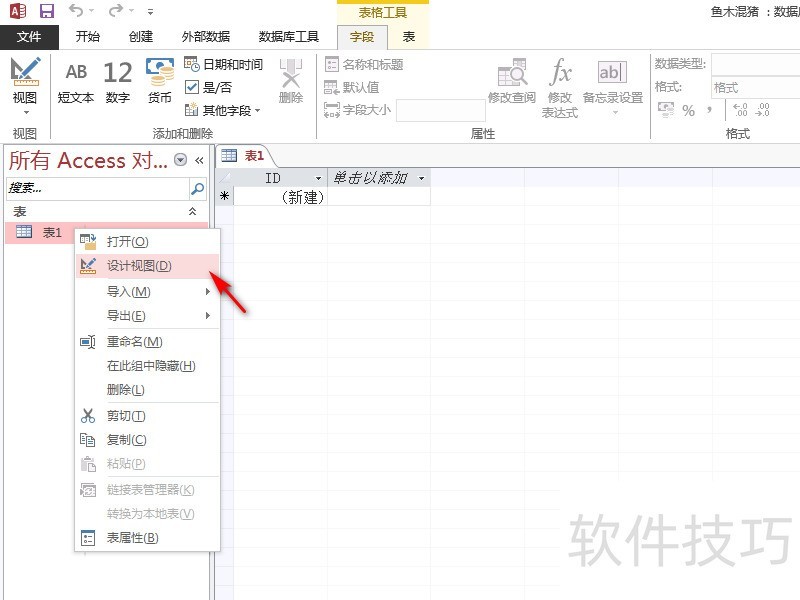This screenshot has height=600, width=800.
Task: Select the 表 ribbon tab
Action: [409, 37]
